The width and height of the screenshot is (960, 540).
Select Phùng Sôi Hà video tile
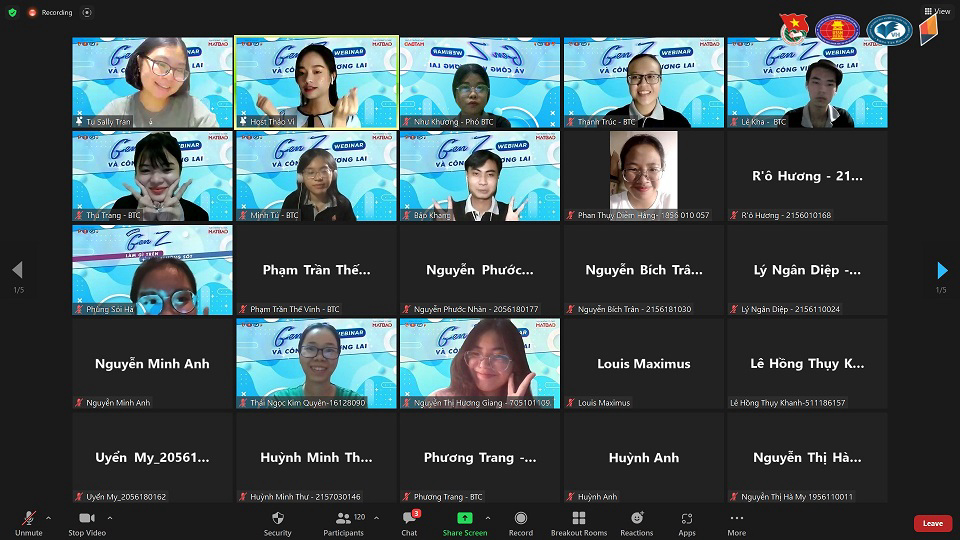152,270
